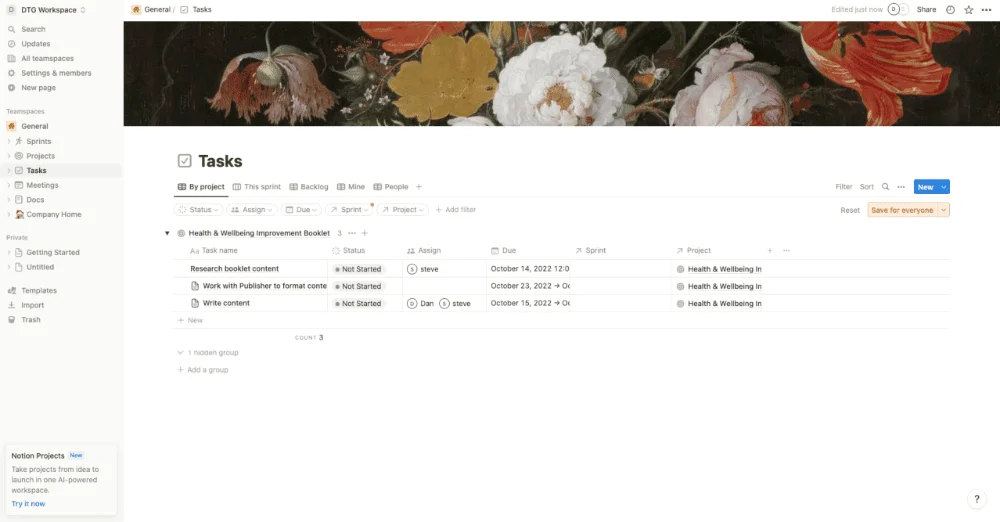This screenshot has height=522, width=1000.
Task: Expand the Sprints tree item
Action: [x=8, y=142]
